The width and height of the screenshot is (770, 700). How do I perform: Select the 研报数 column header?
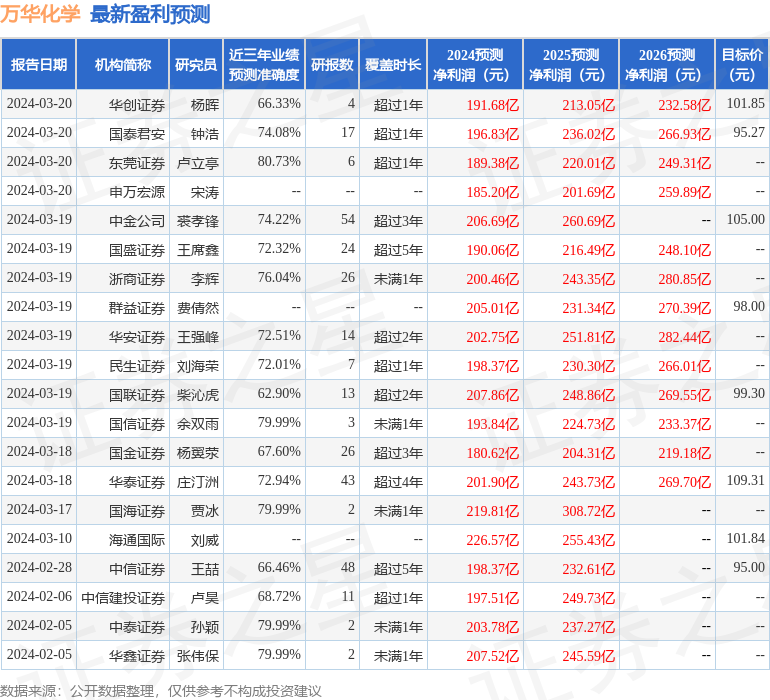click(332, 64)
